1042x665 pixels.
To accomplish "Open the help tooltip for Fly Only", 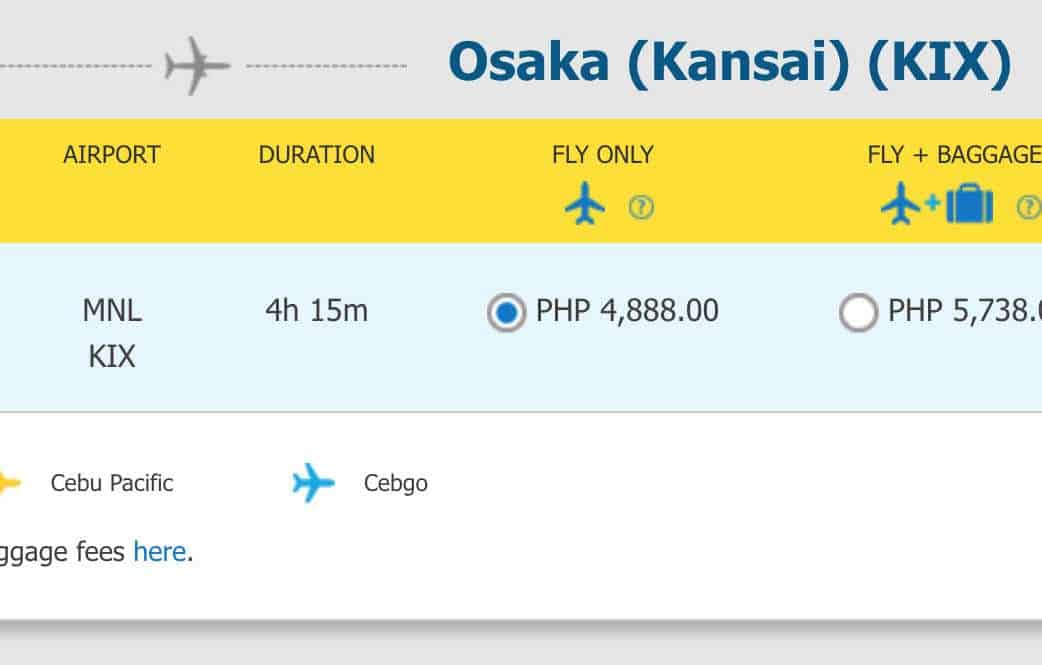I will 641,208.
